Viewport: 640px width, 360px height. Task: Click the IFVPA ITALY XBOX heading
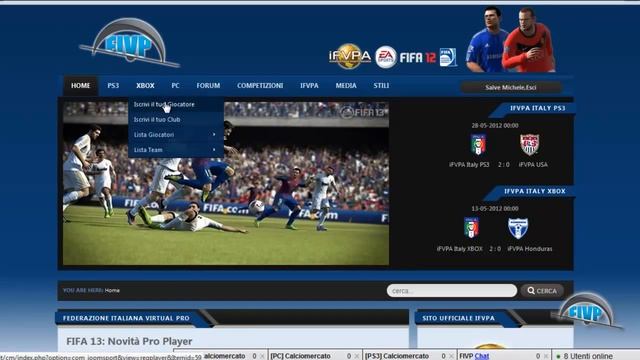535,191
